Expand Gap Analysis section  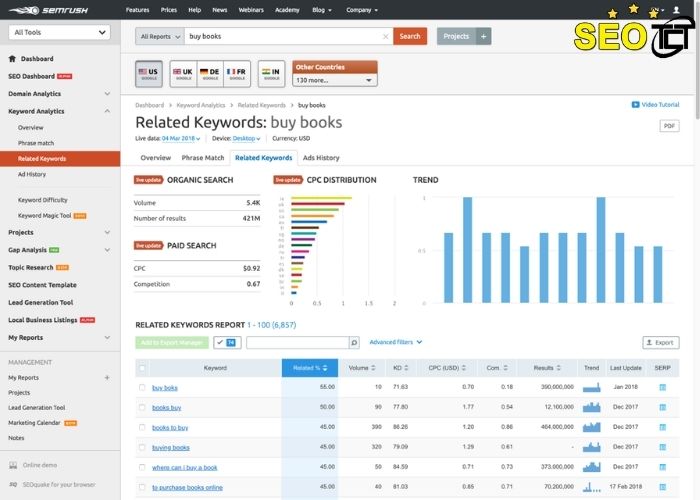(x=107, y=250)
